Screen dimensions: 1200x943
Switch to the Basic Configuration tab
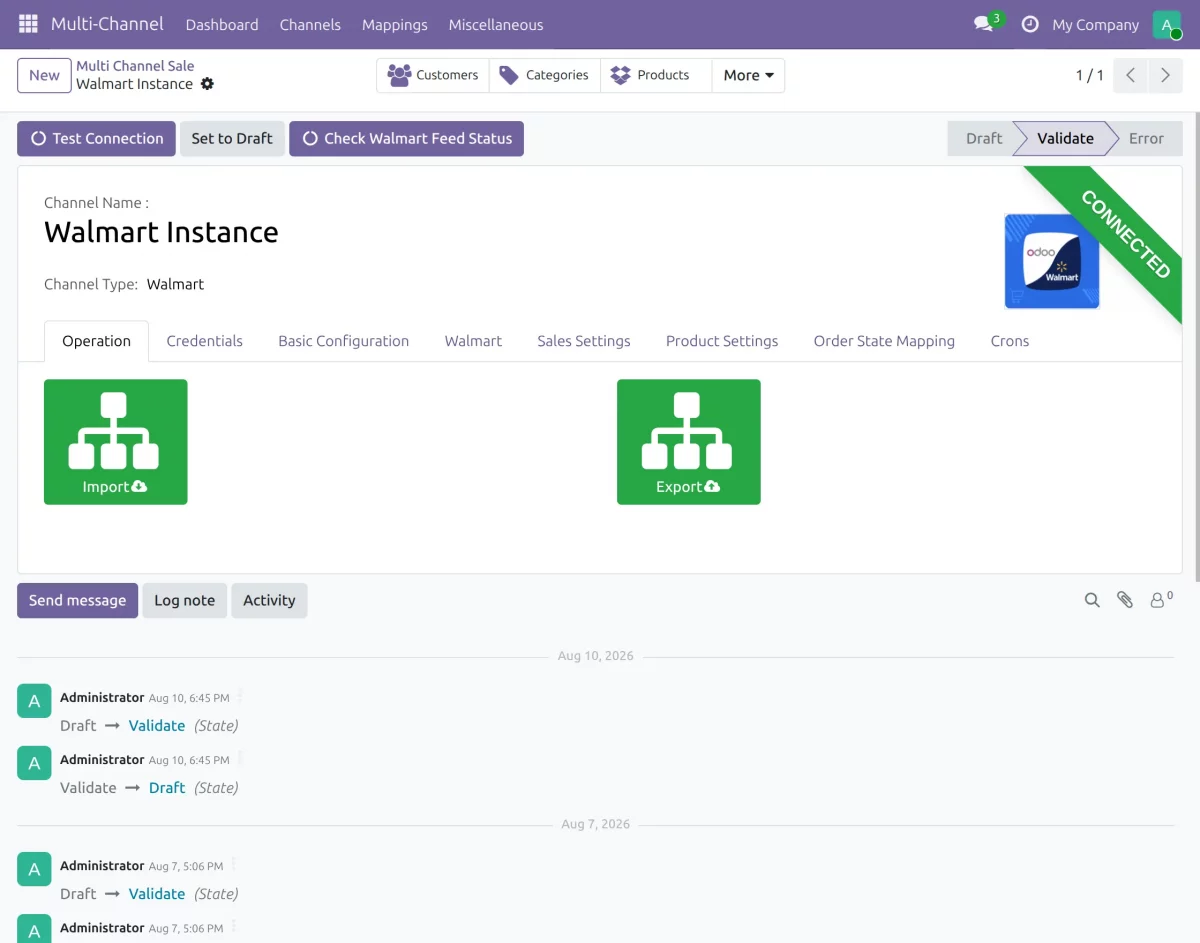343,341
